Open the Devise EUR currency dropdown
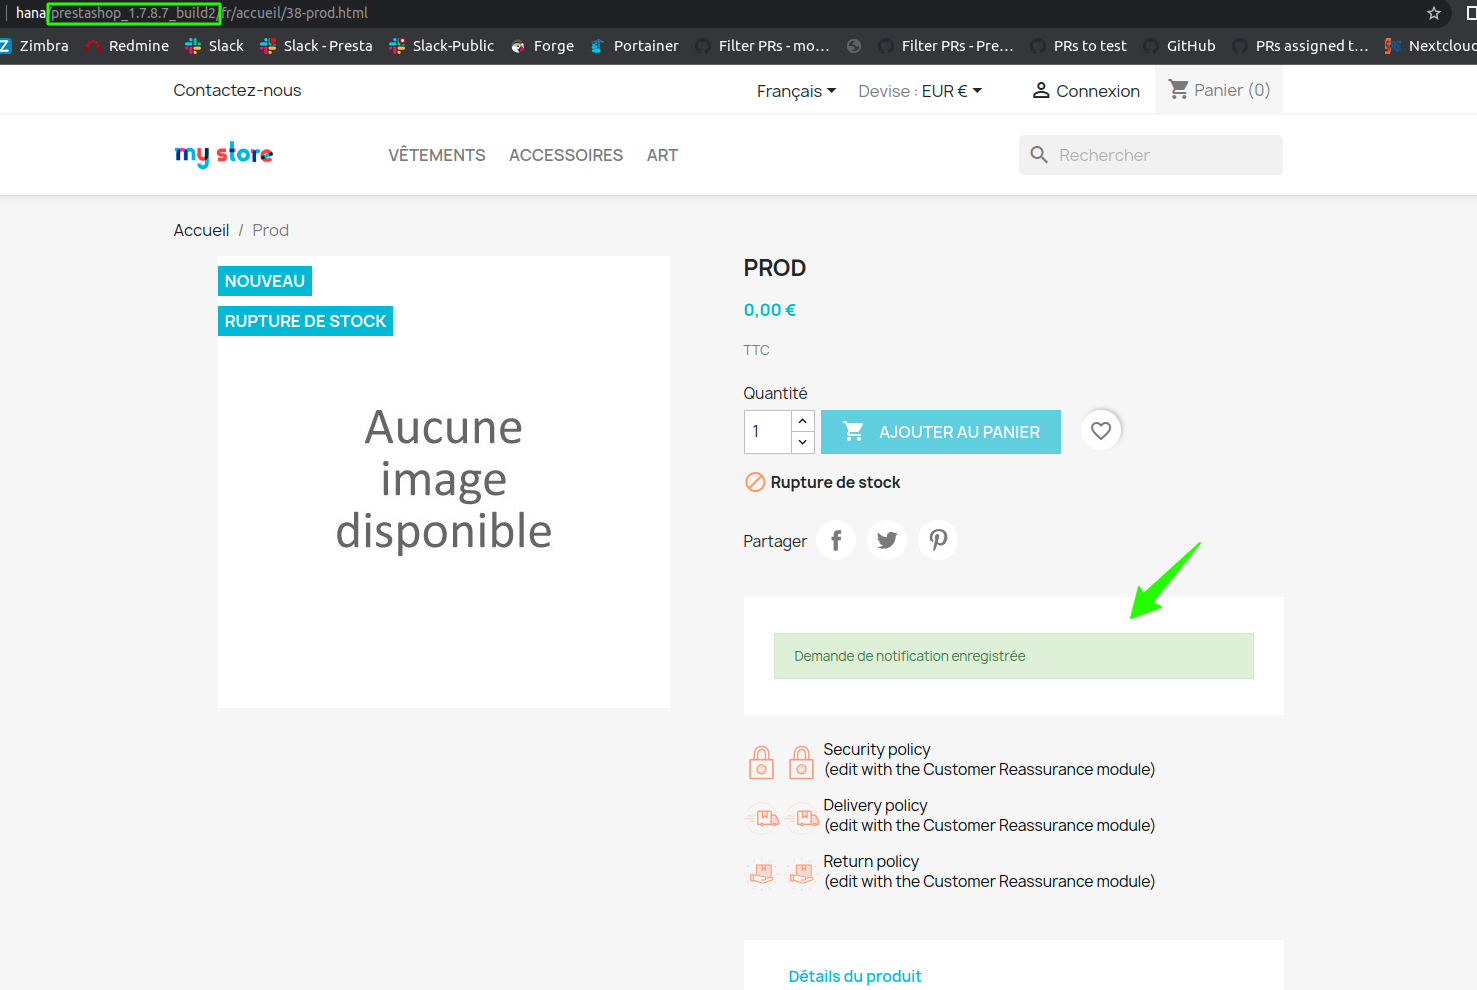This screenshot has width=1477, height=990. [x=919, y=90]
